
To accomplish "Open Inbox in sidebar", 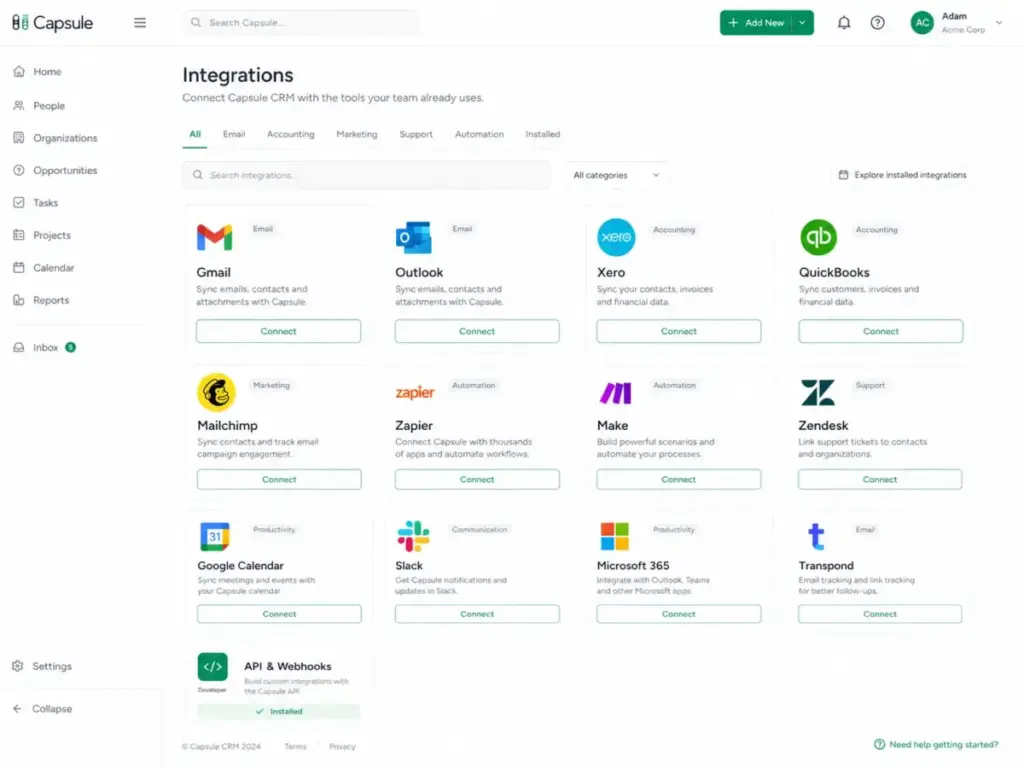I will pos(44,347).
